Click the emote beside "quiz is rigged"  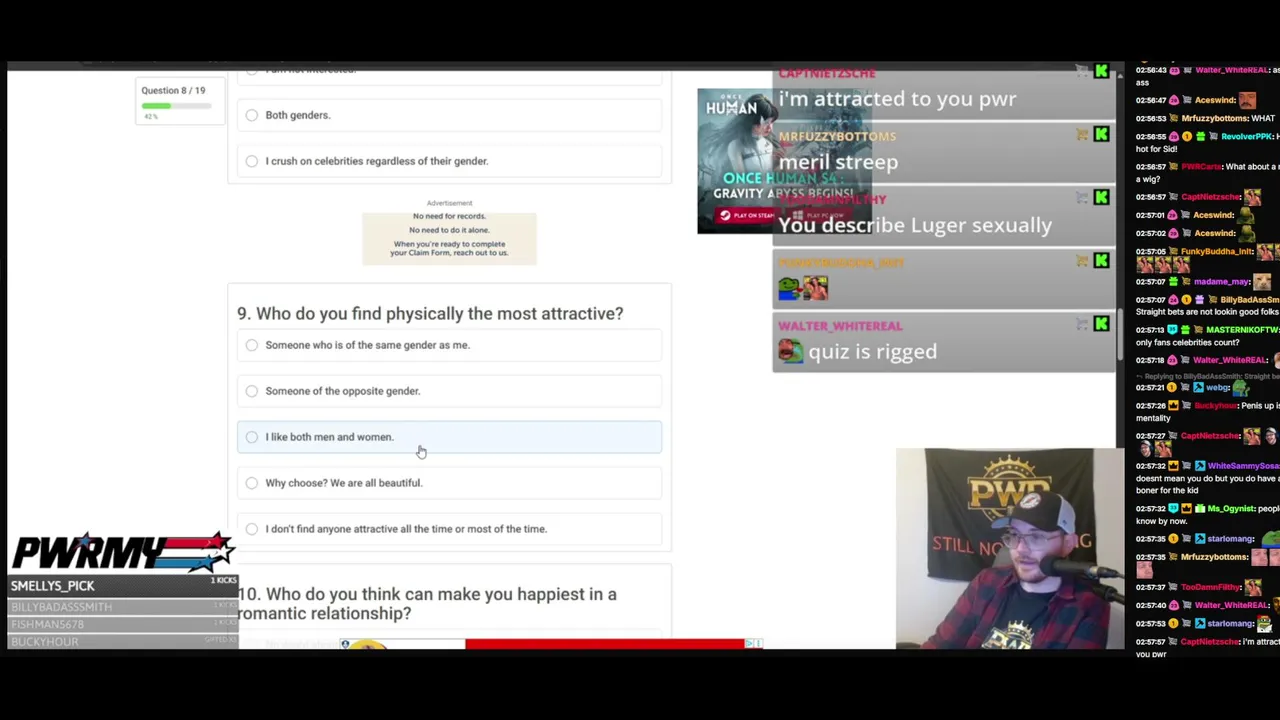(x=790, y=351)
